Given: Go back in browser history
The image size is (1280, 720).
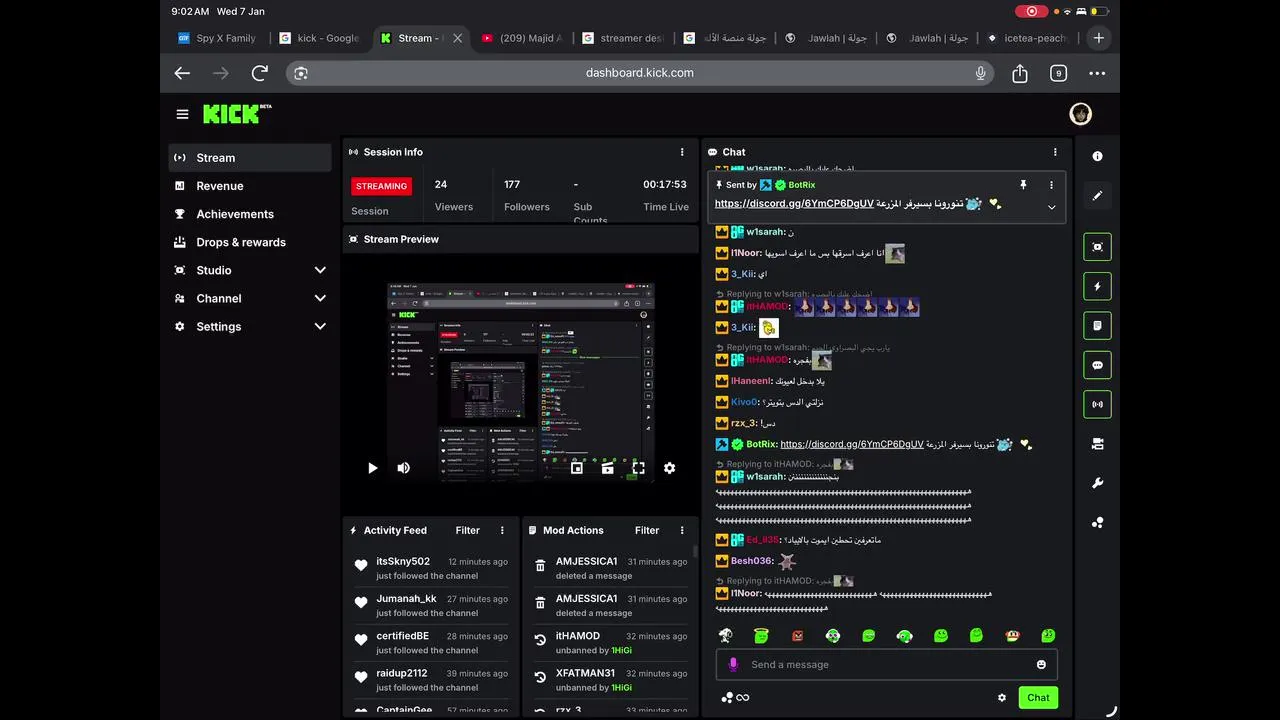Looking at the screenshot, I should pos(182,73).
